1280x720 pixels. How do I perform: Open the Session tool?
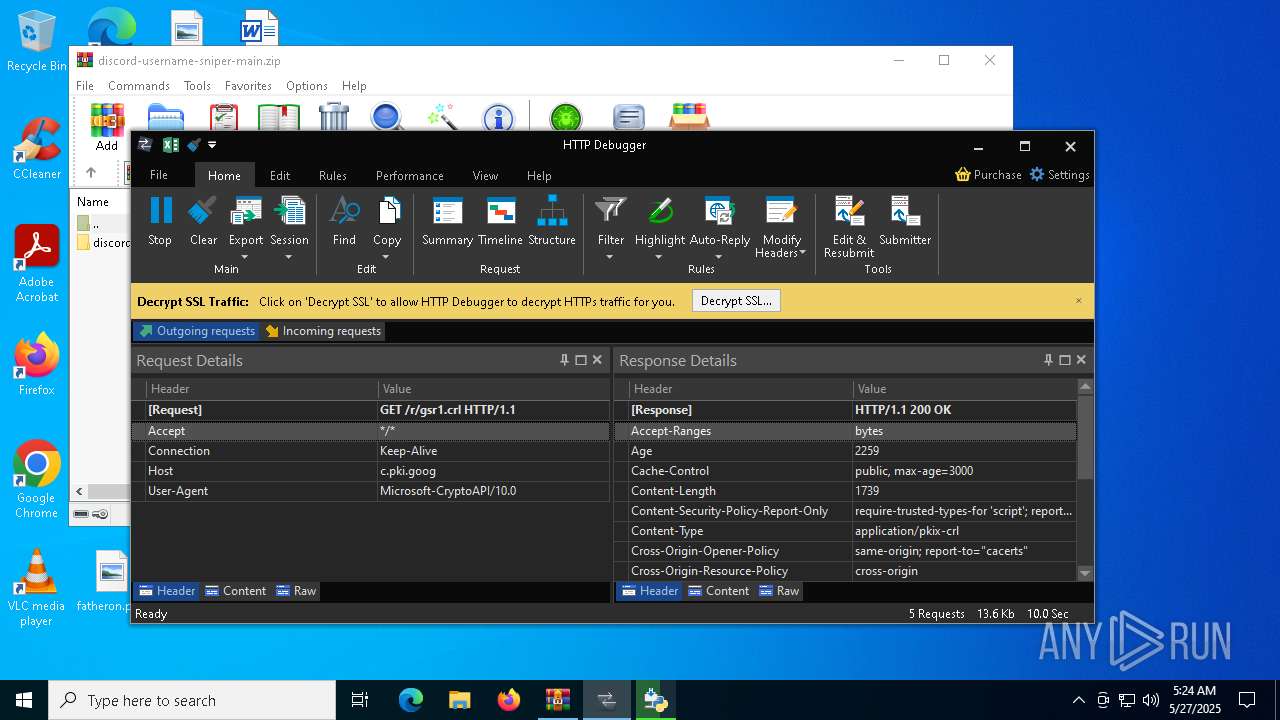[x=289, y=221]
